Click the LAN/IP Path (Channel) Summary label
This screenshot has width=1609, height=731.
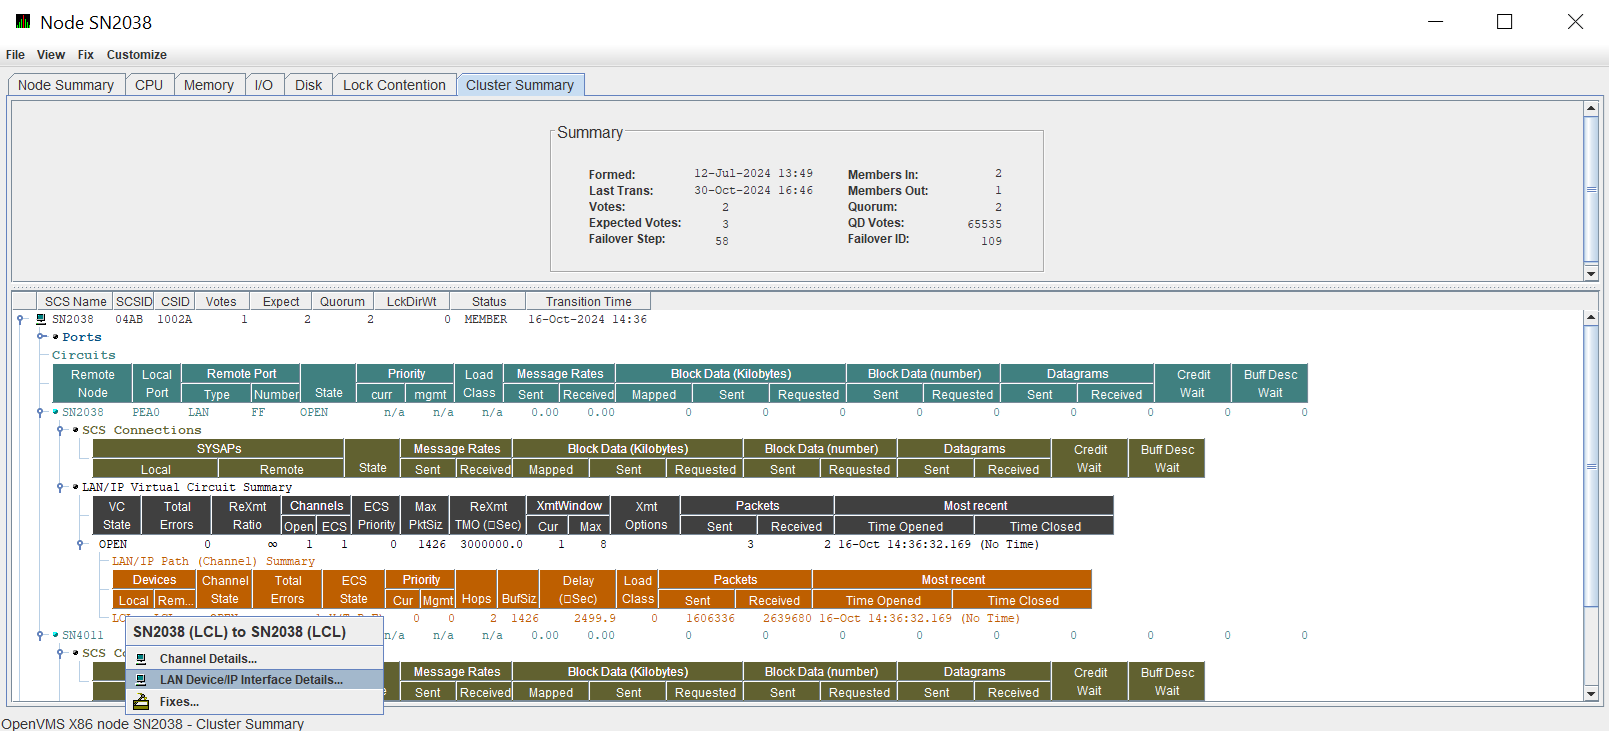pos(213,562)
